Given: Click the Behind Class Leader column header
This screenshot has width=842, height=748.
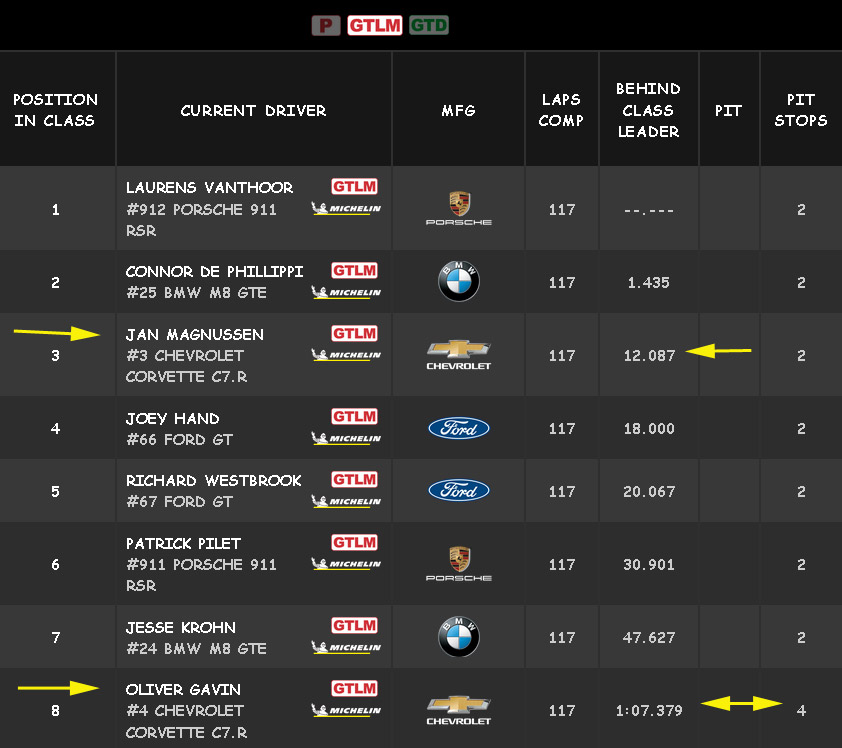Looking at the screenshot, I should [x=648, y=110].
